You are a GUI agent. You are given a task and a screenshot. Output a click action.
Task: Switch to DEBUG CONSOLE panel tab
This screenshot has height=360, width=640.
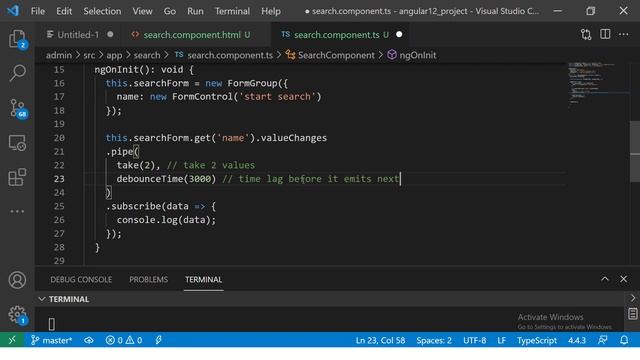(81, 280)
